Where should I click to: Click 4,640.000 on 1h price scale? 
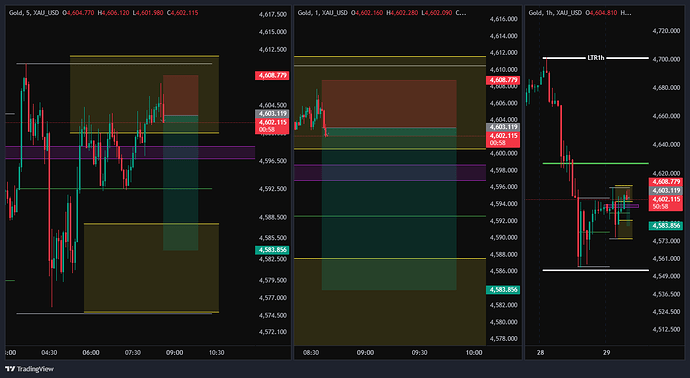click(666, 144)
